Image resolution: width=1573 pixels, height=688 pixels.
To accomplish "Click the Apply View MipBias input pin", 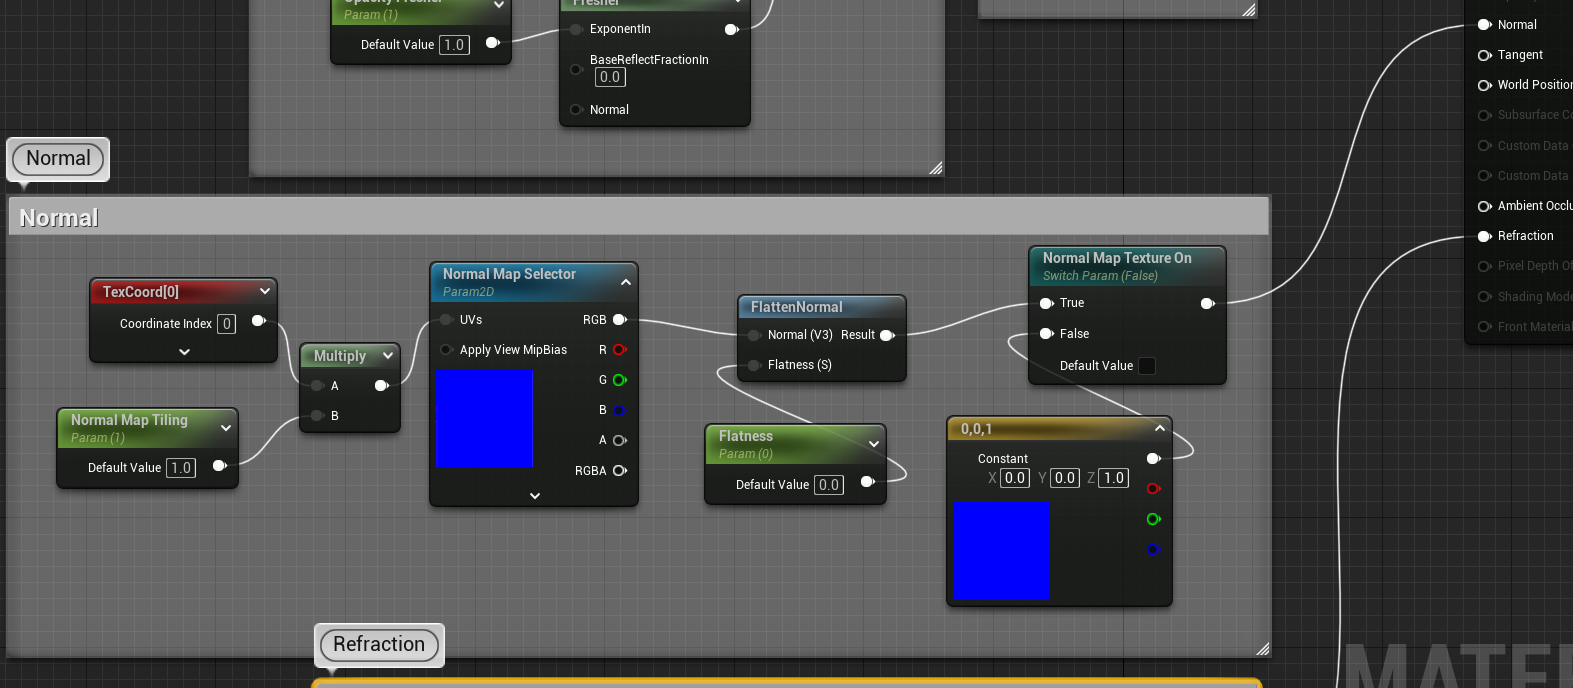I will pyautogui.click(x=446, y=350).
